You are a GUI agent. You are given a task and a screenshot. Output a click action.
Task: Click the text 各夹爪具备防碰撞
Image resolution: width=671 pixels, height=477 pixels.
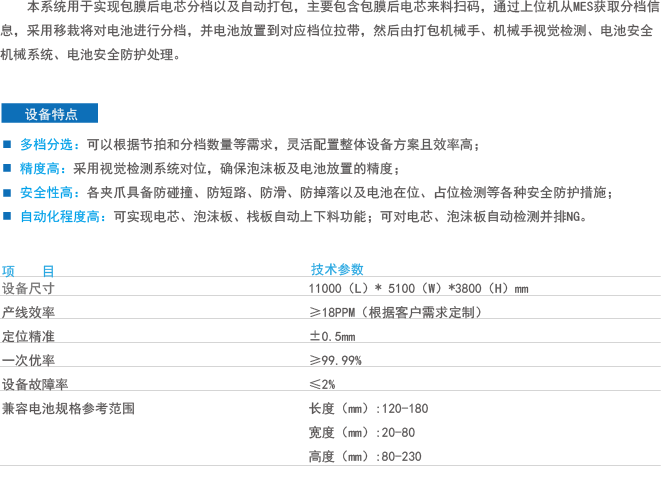point(140,193)
